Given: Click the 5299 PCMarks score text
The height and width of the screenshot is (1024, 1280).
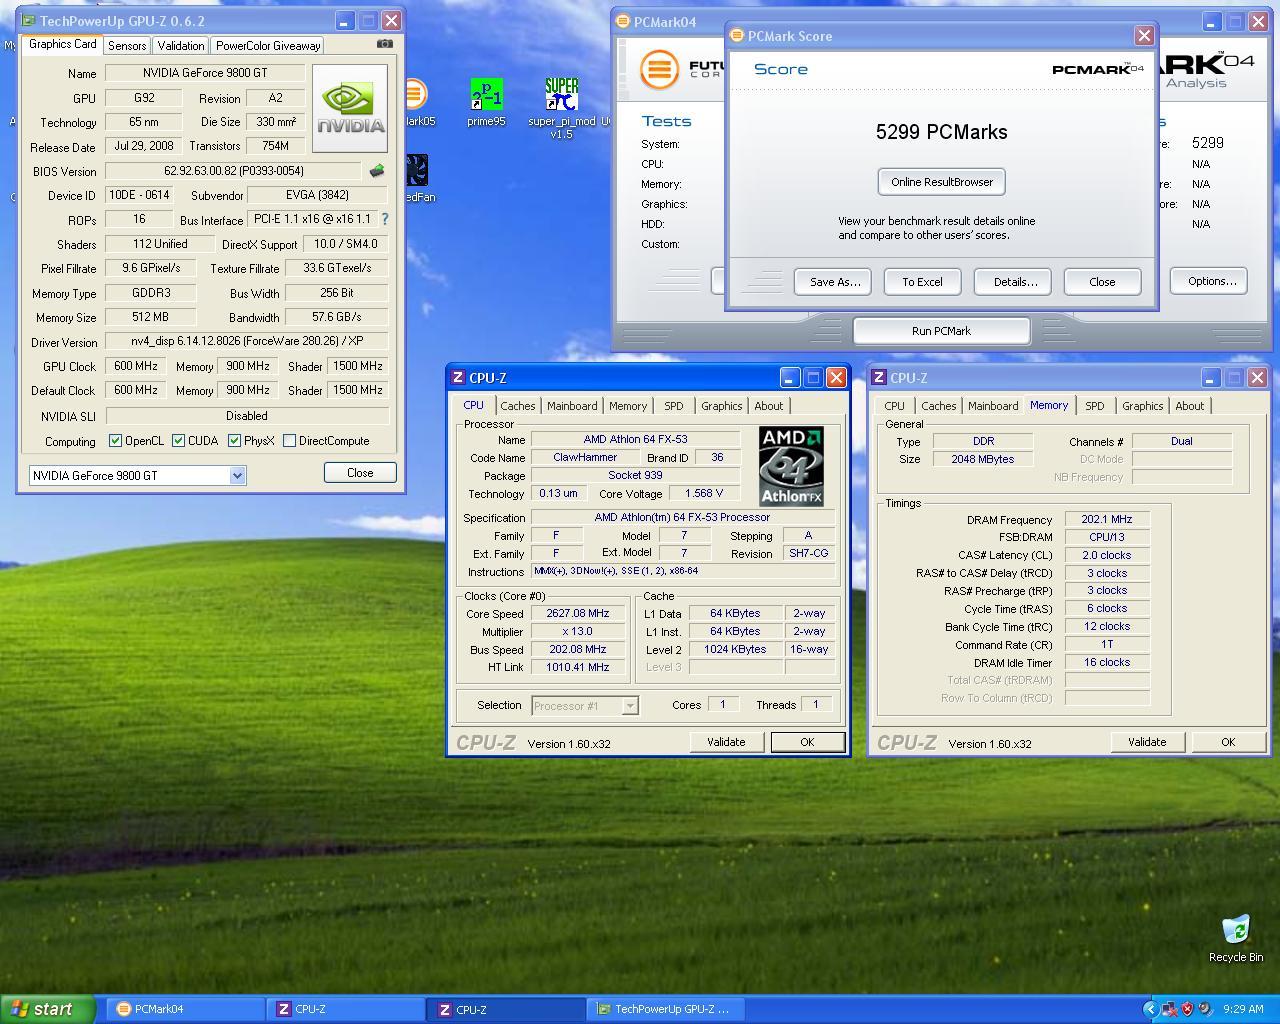Looking at the screenshot, I should tap(941, 132).
